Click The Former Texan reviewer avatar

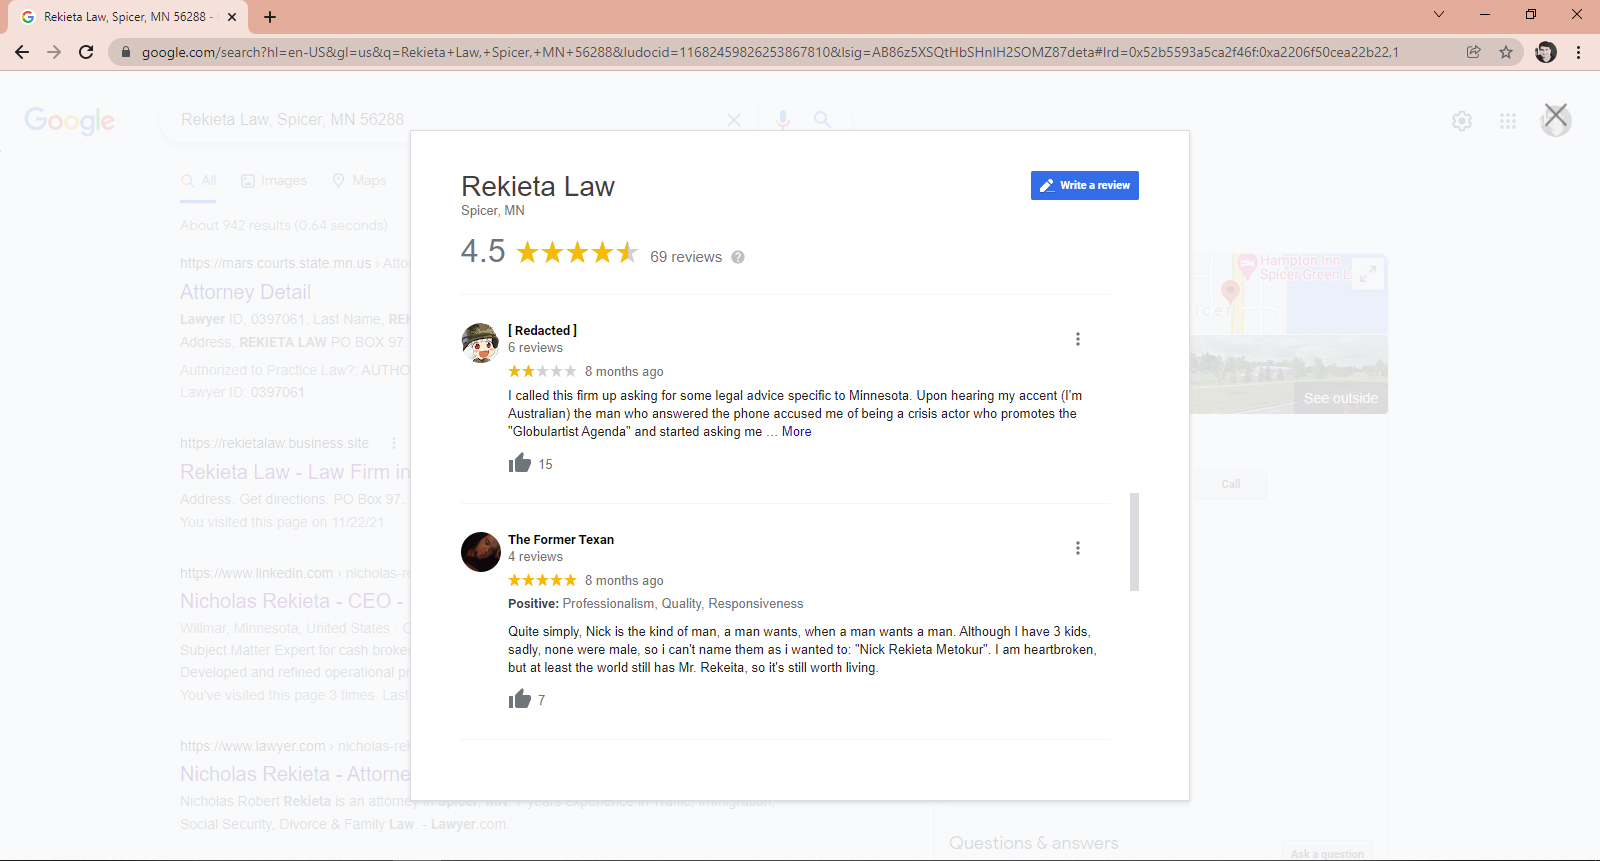481,552
